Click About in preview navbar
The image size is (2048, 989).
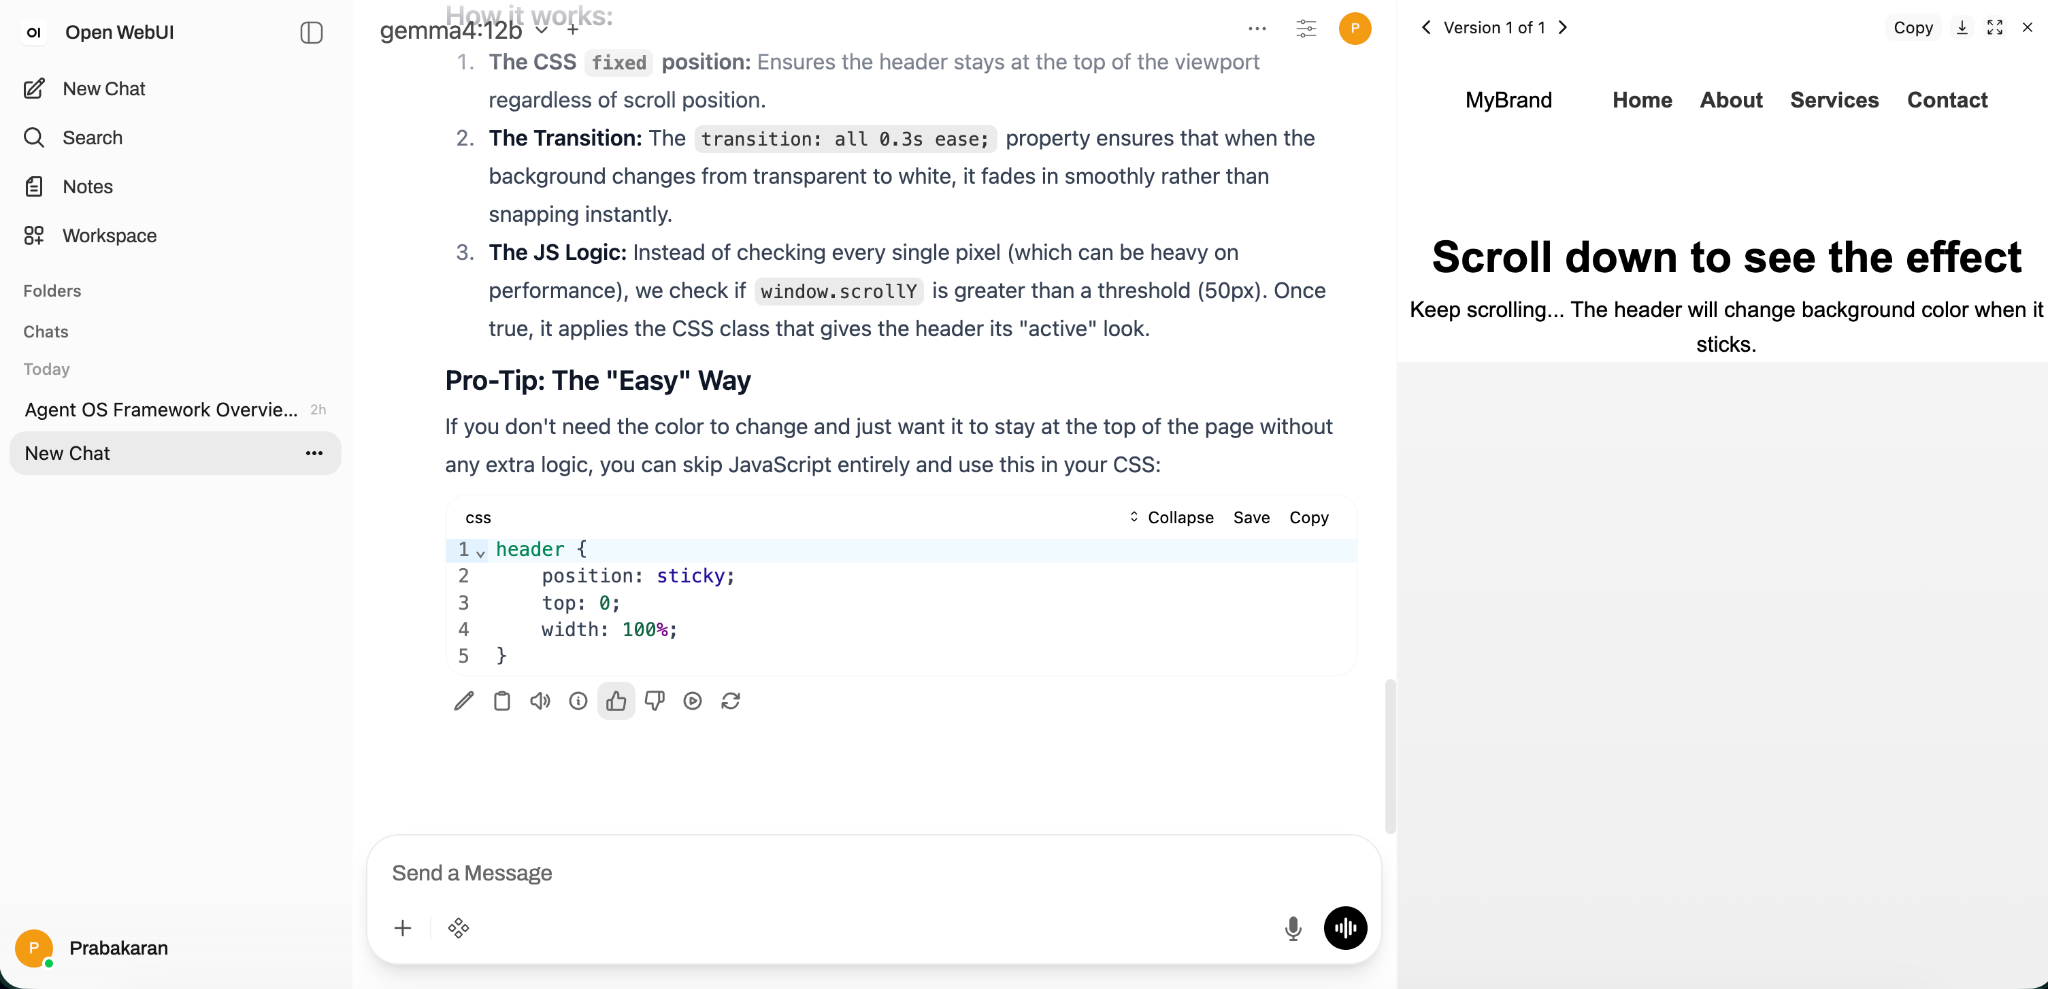coord(1731,100)
